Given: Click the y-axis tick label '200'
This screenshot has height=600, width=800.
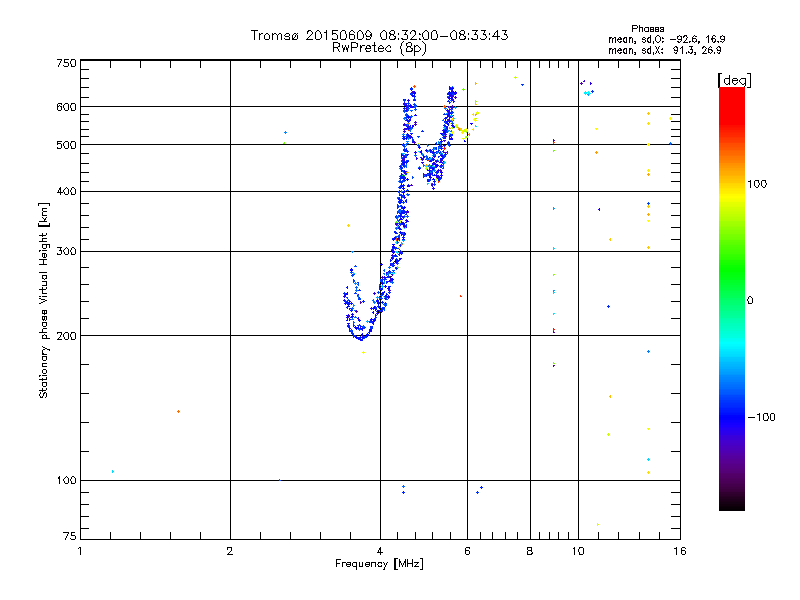Looking at the screenshot, I should click(66, 336).
